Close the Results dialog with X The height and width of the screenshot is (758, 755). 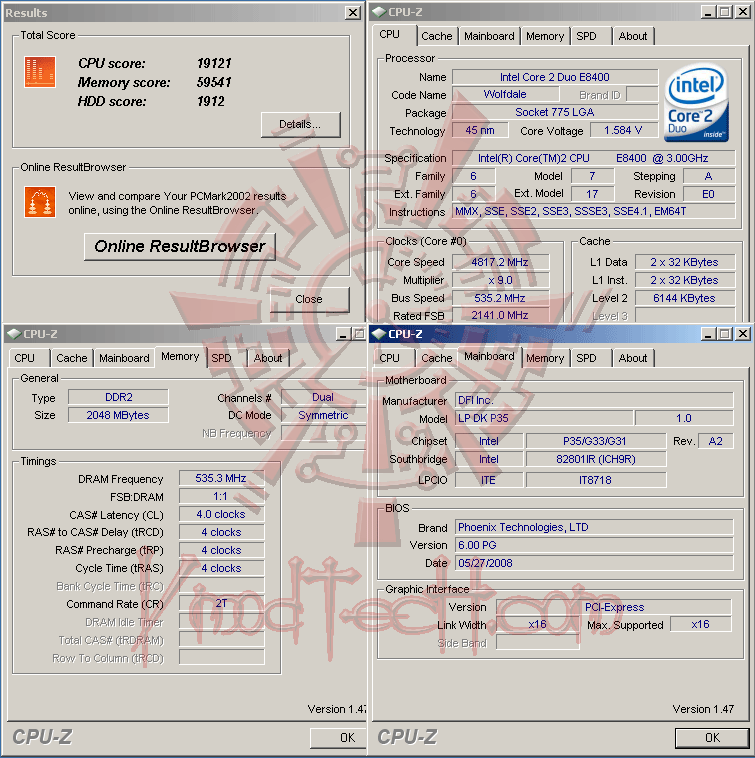click(353, 13)
